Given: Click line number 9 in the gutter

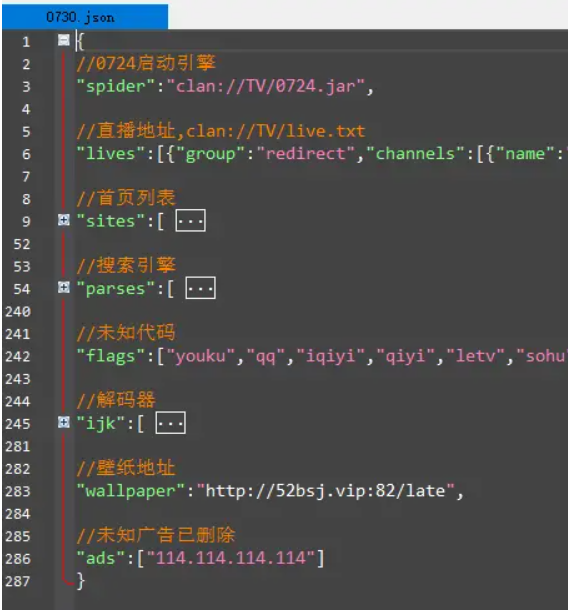Looking at the screenshot, I should [x=26, y=221].
